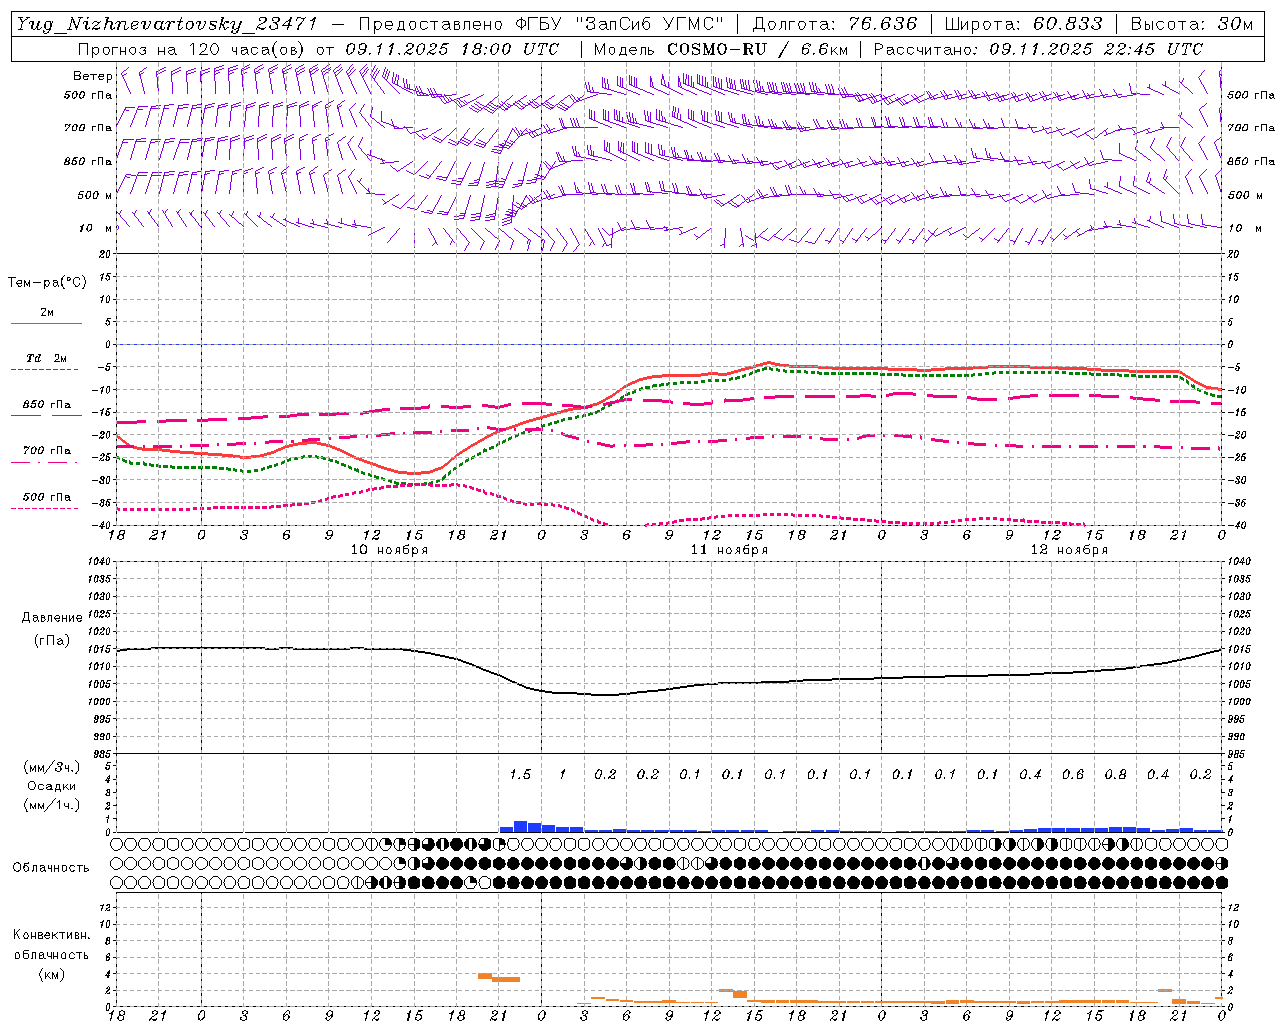Click the Ветер panel label
This screenshot has width=1280, height=1024.
(x=92, y=76)
